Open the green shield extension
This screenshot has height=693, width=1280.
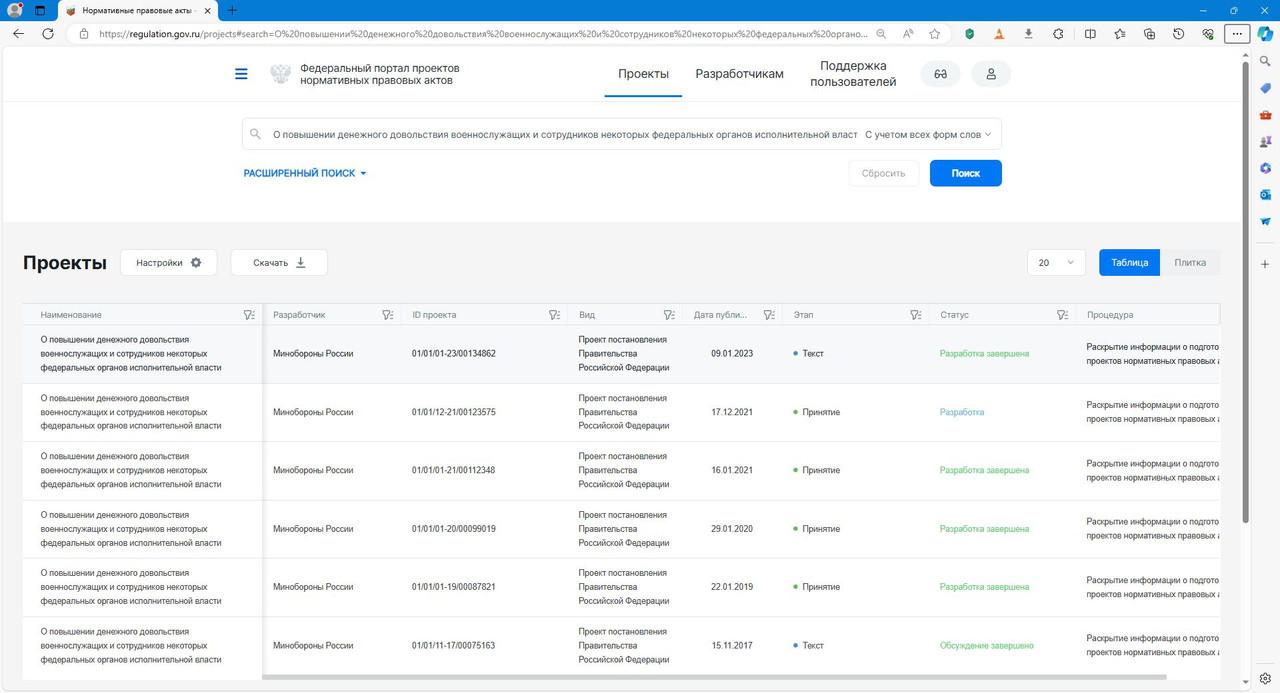click(x=969, y=33)
